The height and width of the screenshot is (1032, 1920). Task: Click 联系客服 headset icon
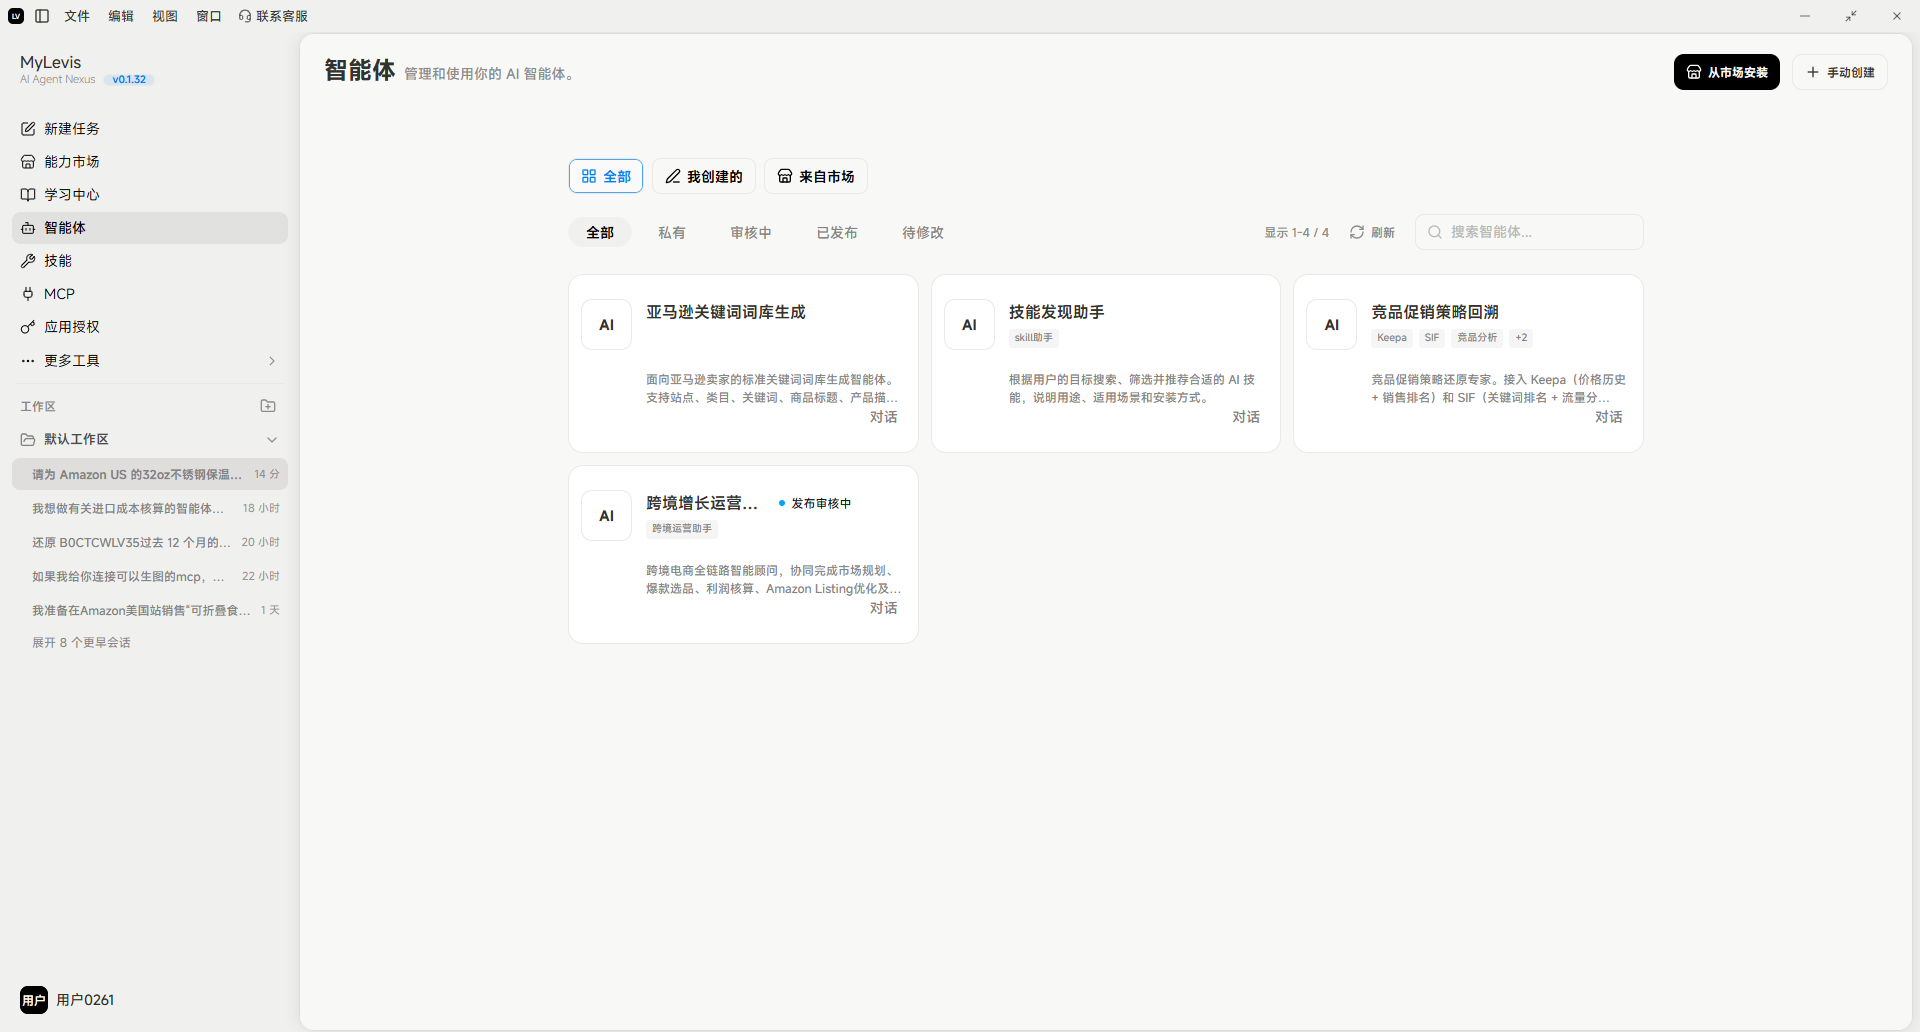(x=245, y=16)
